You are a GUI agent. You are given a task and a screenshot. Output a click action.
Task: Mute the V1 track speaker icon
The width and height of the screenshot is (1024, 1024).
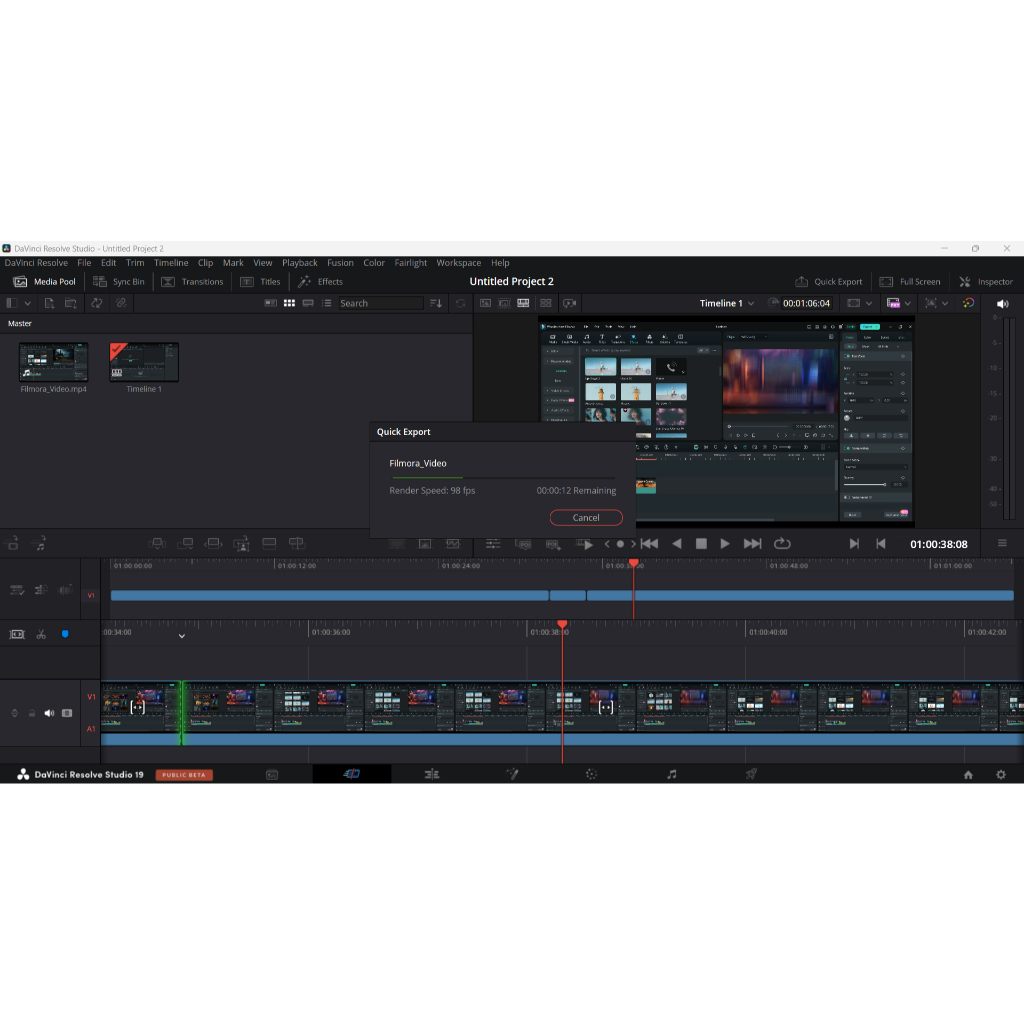(x=49, y=713)
